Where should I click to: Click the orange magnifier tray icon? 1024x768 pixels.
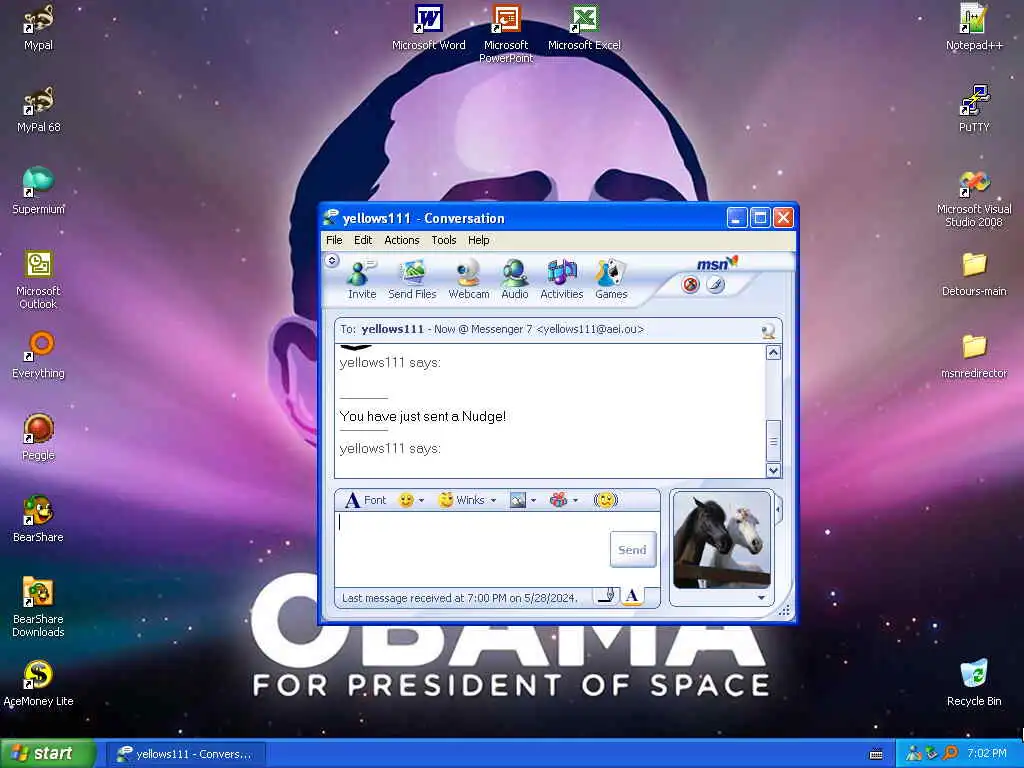coord(951,754)
